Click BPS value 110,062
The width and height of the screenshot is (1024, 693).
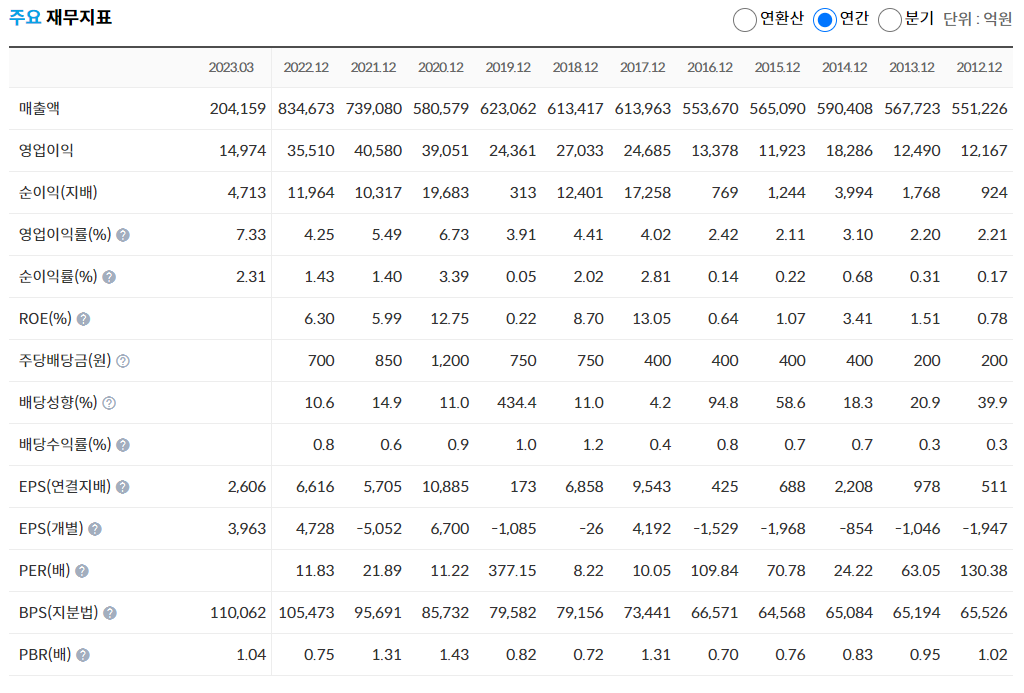coord(238,613)
